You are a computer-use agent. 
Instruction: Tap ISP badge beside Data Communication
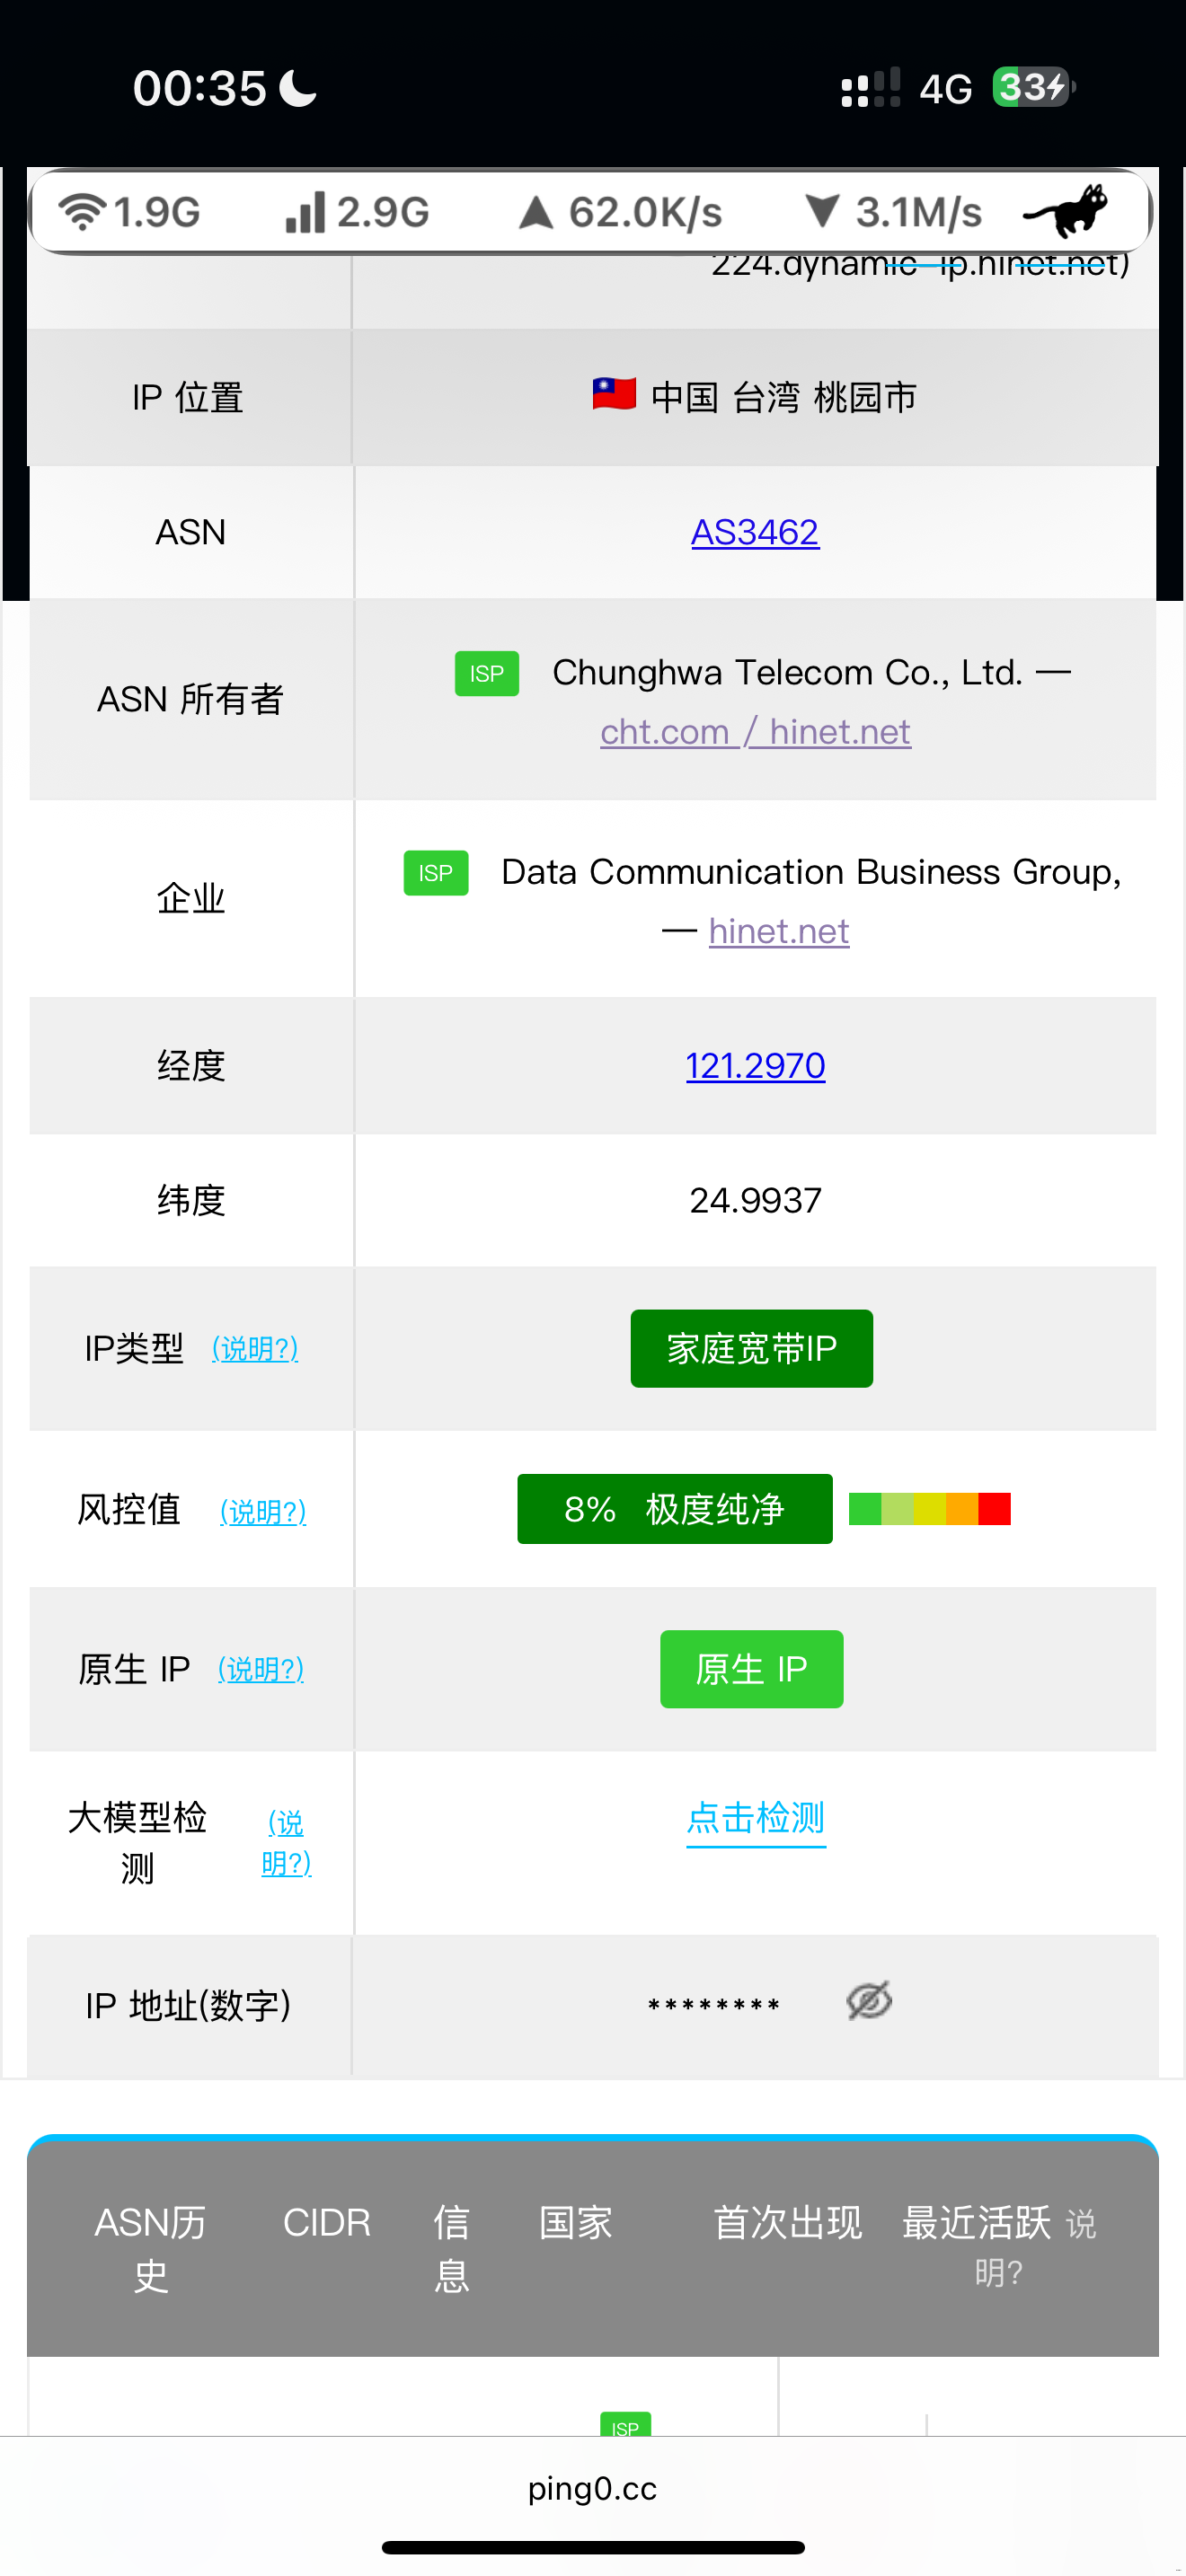(x=436, y=873)
